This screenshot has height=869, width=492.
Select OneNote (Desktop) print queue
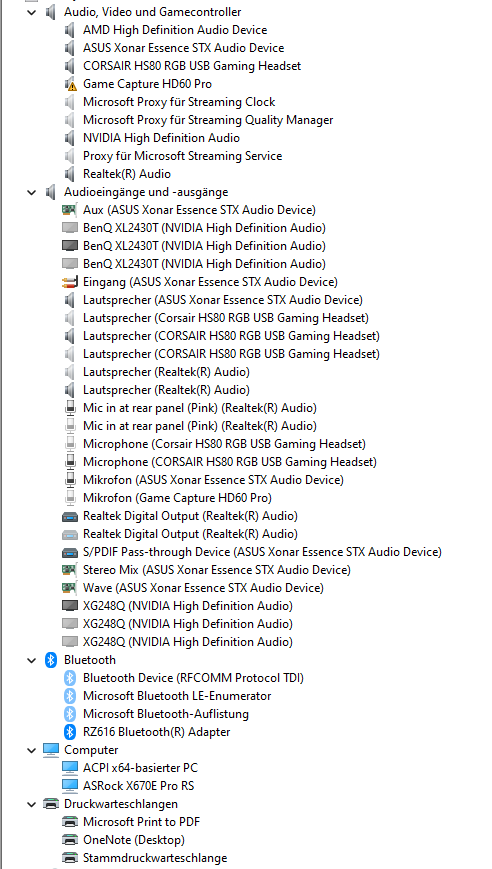(134, 840)
